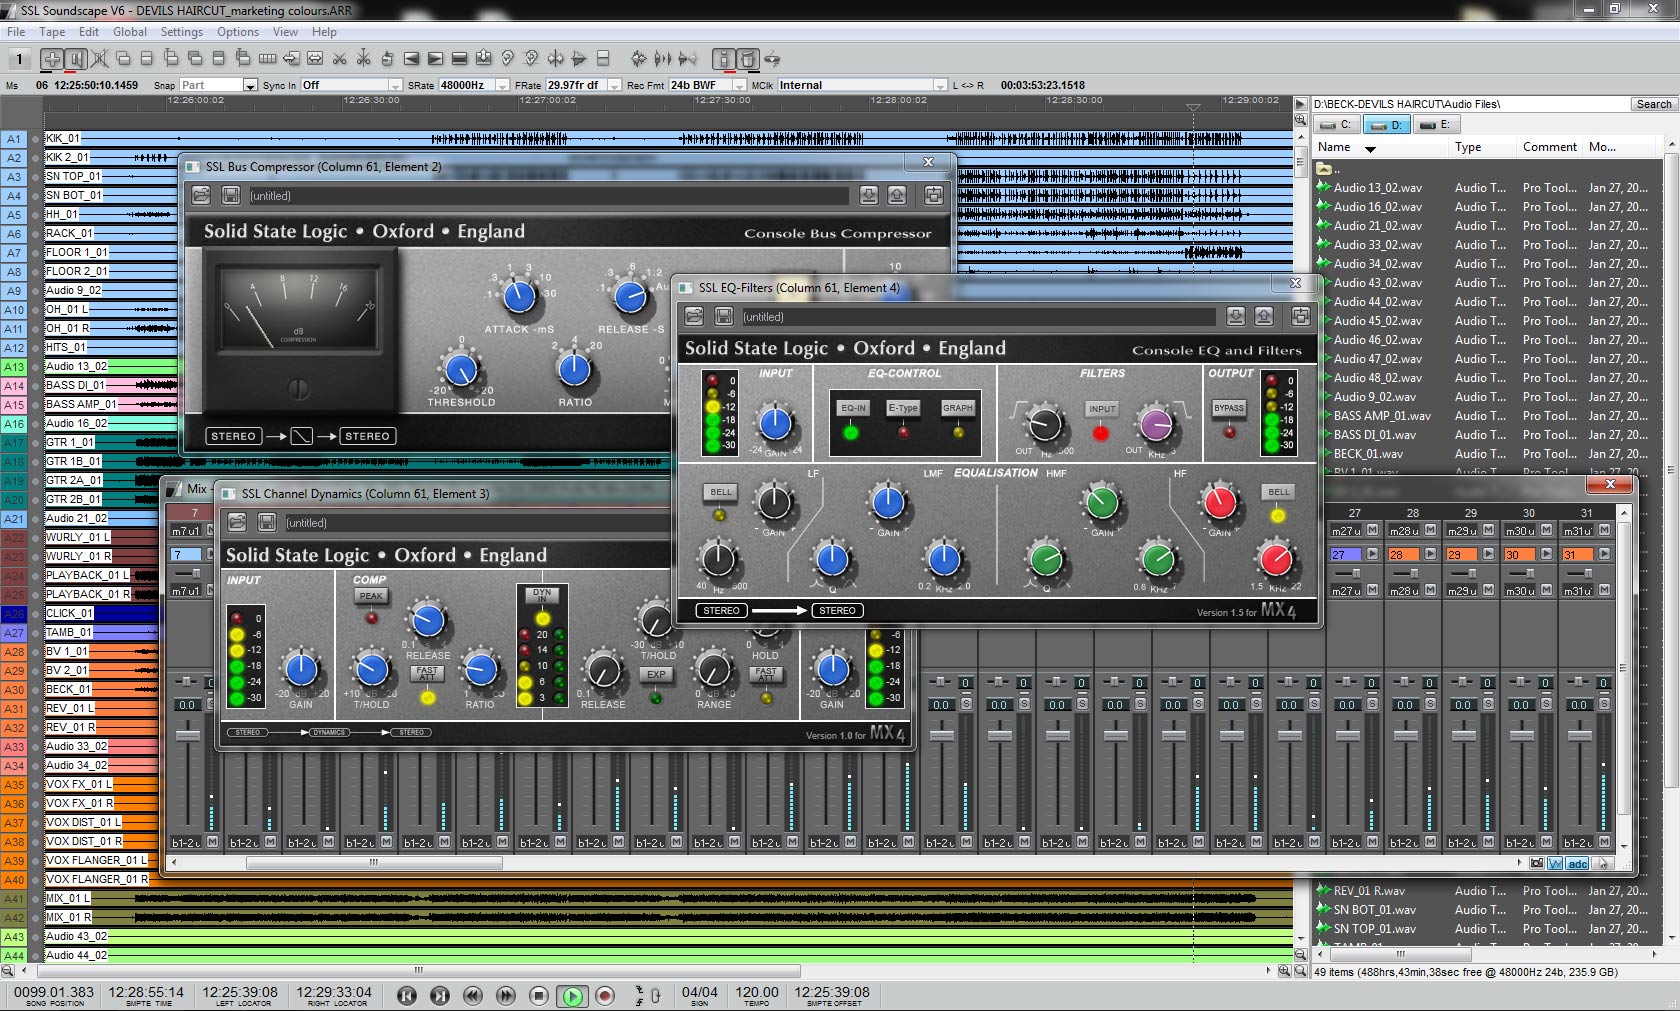Select the crosshair edit tool in toolbar
The height and width of the screenshot is (1011, 1680).
(x=52, y=59)
